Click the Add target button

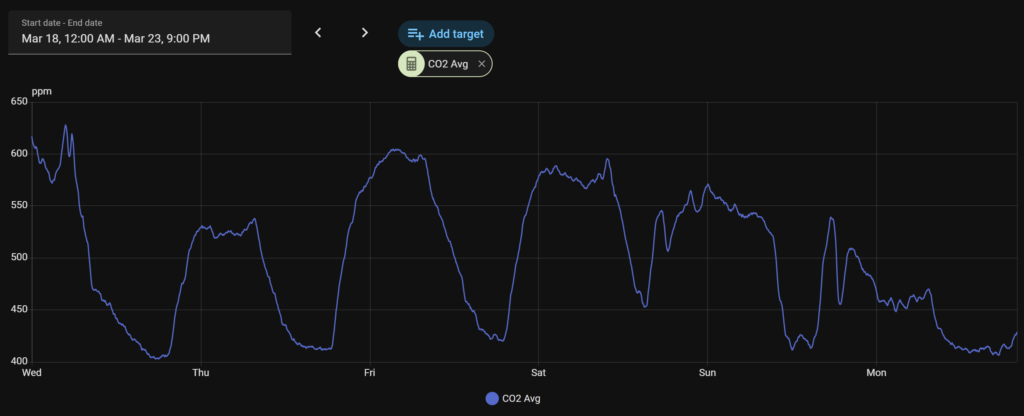(446, 33)
